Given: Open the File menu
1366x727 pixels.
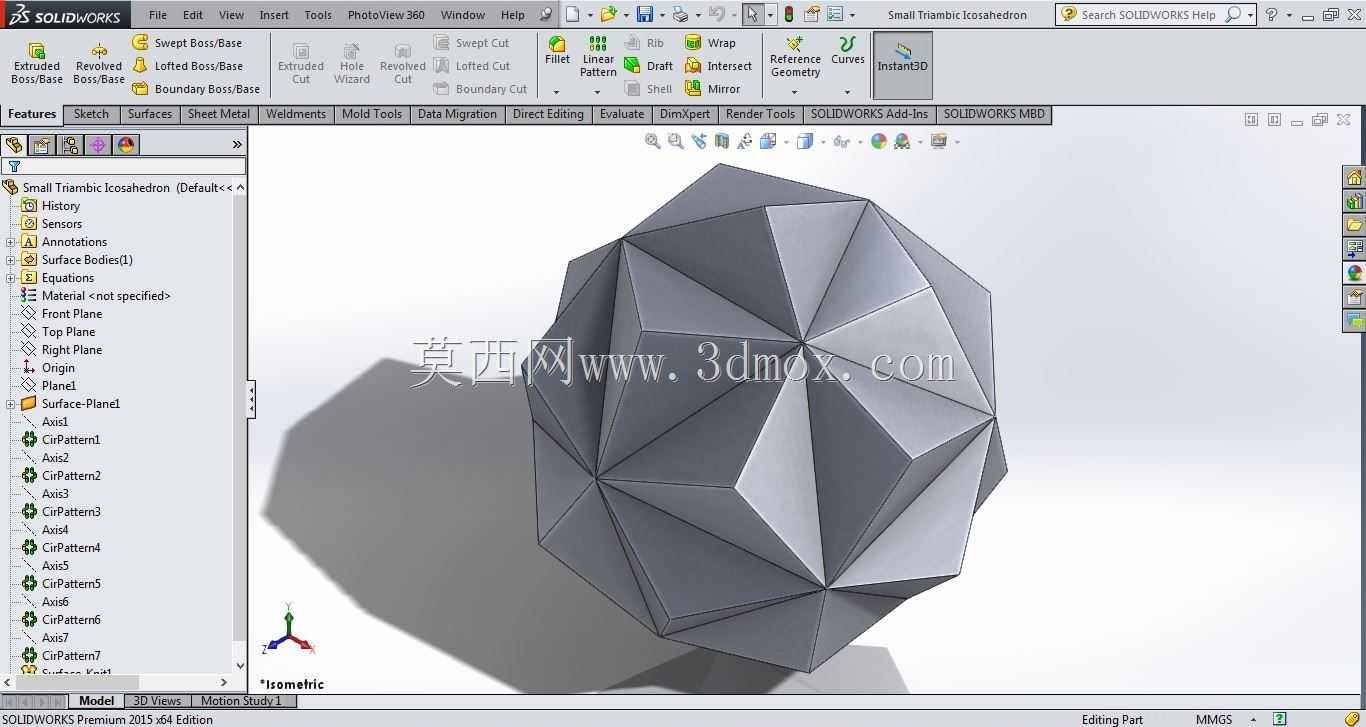Looking at the screenshot, I should point(158,15).
